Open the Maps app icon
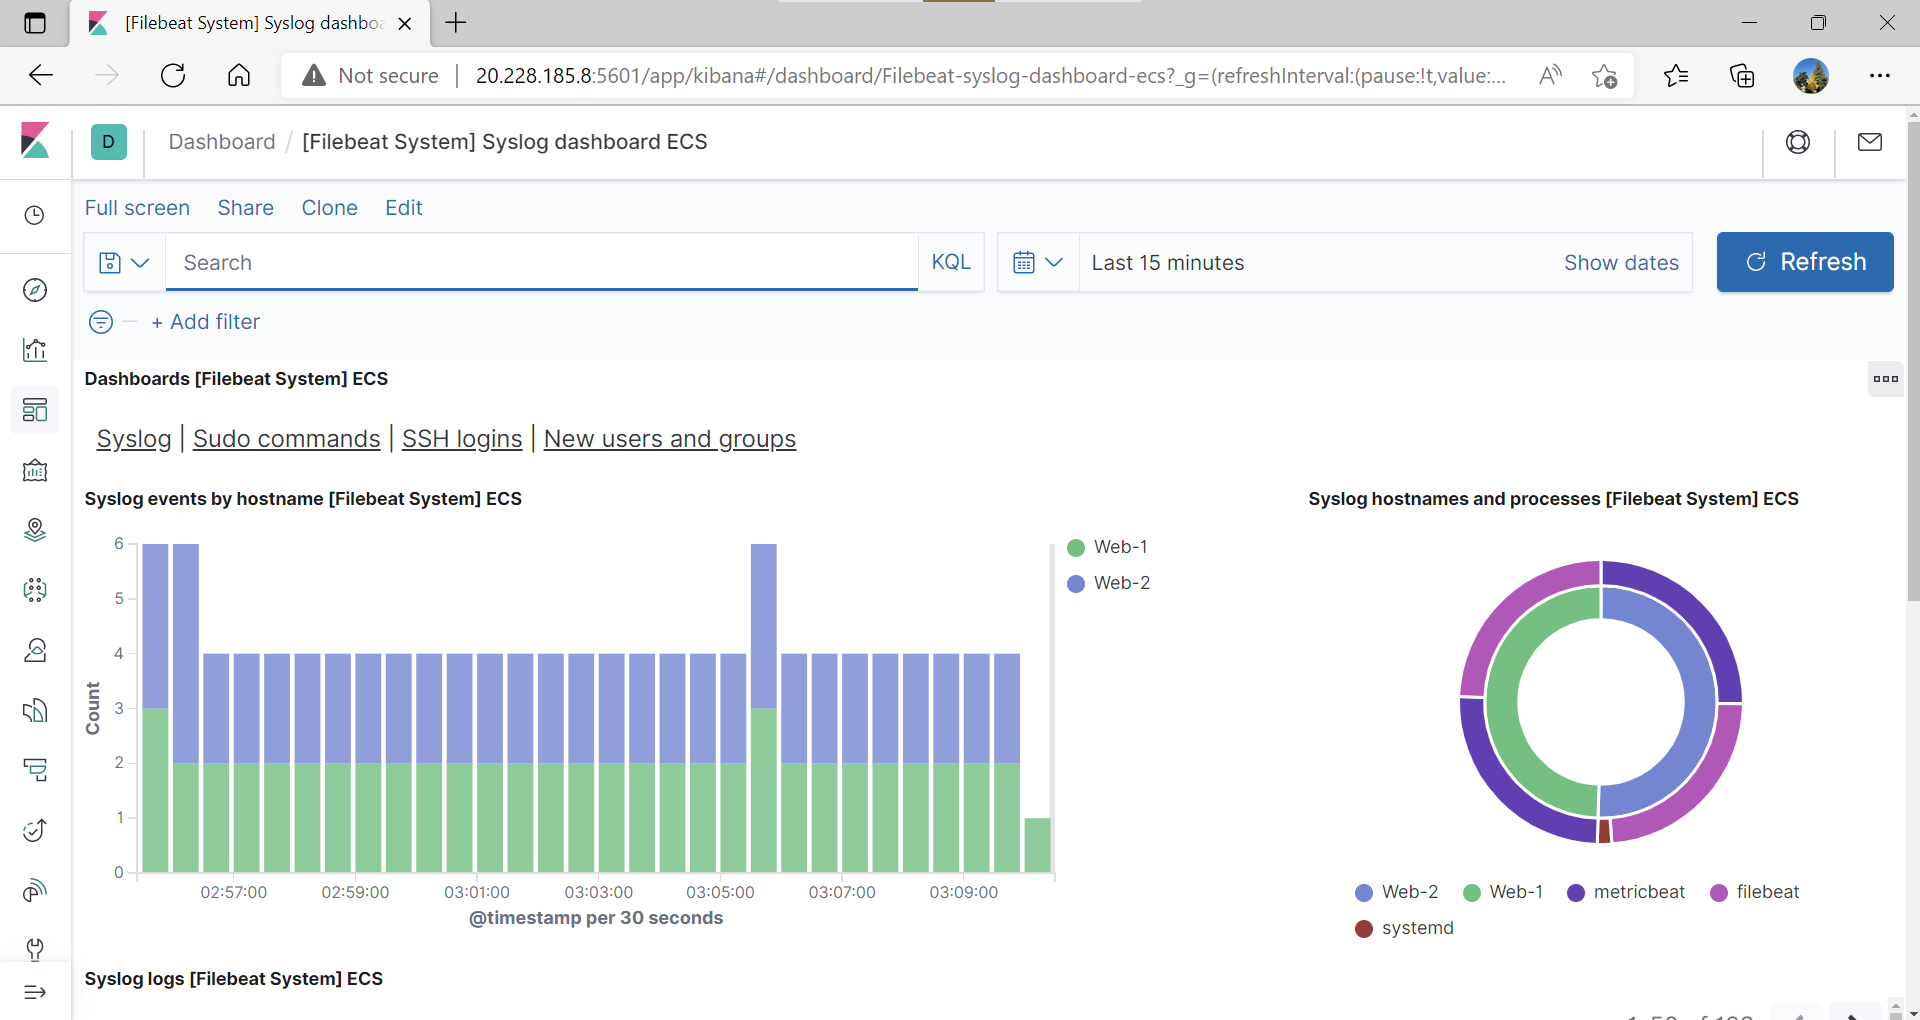The height and width of the screenshot is (1020, 1920). pos(34,530)
